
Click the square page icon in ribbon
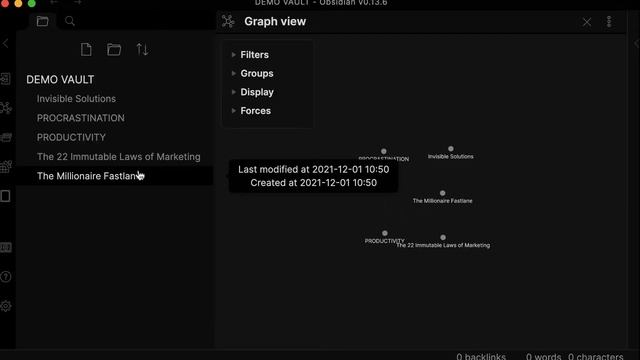(x=6, y=196)
